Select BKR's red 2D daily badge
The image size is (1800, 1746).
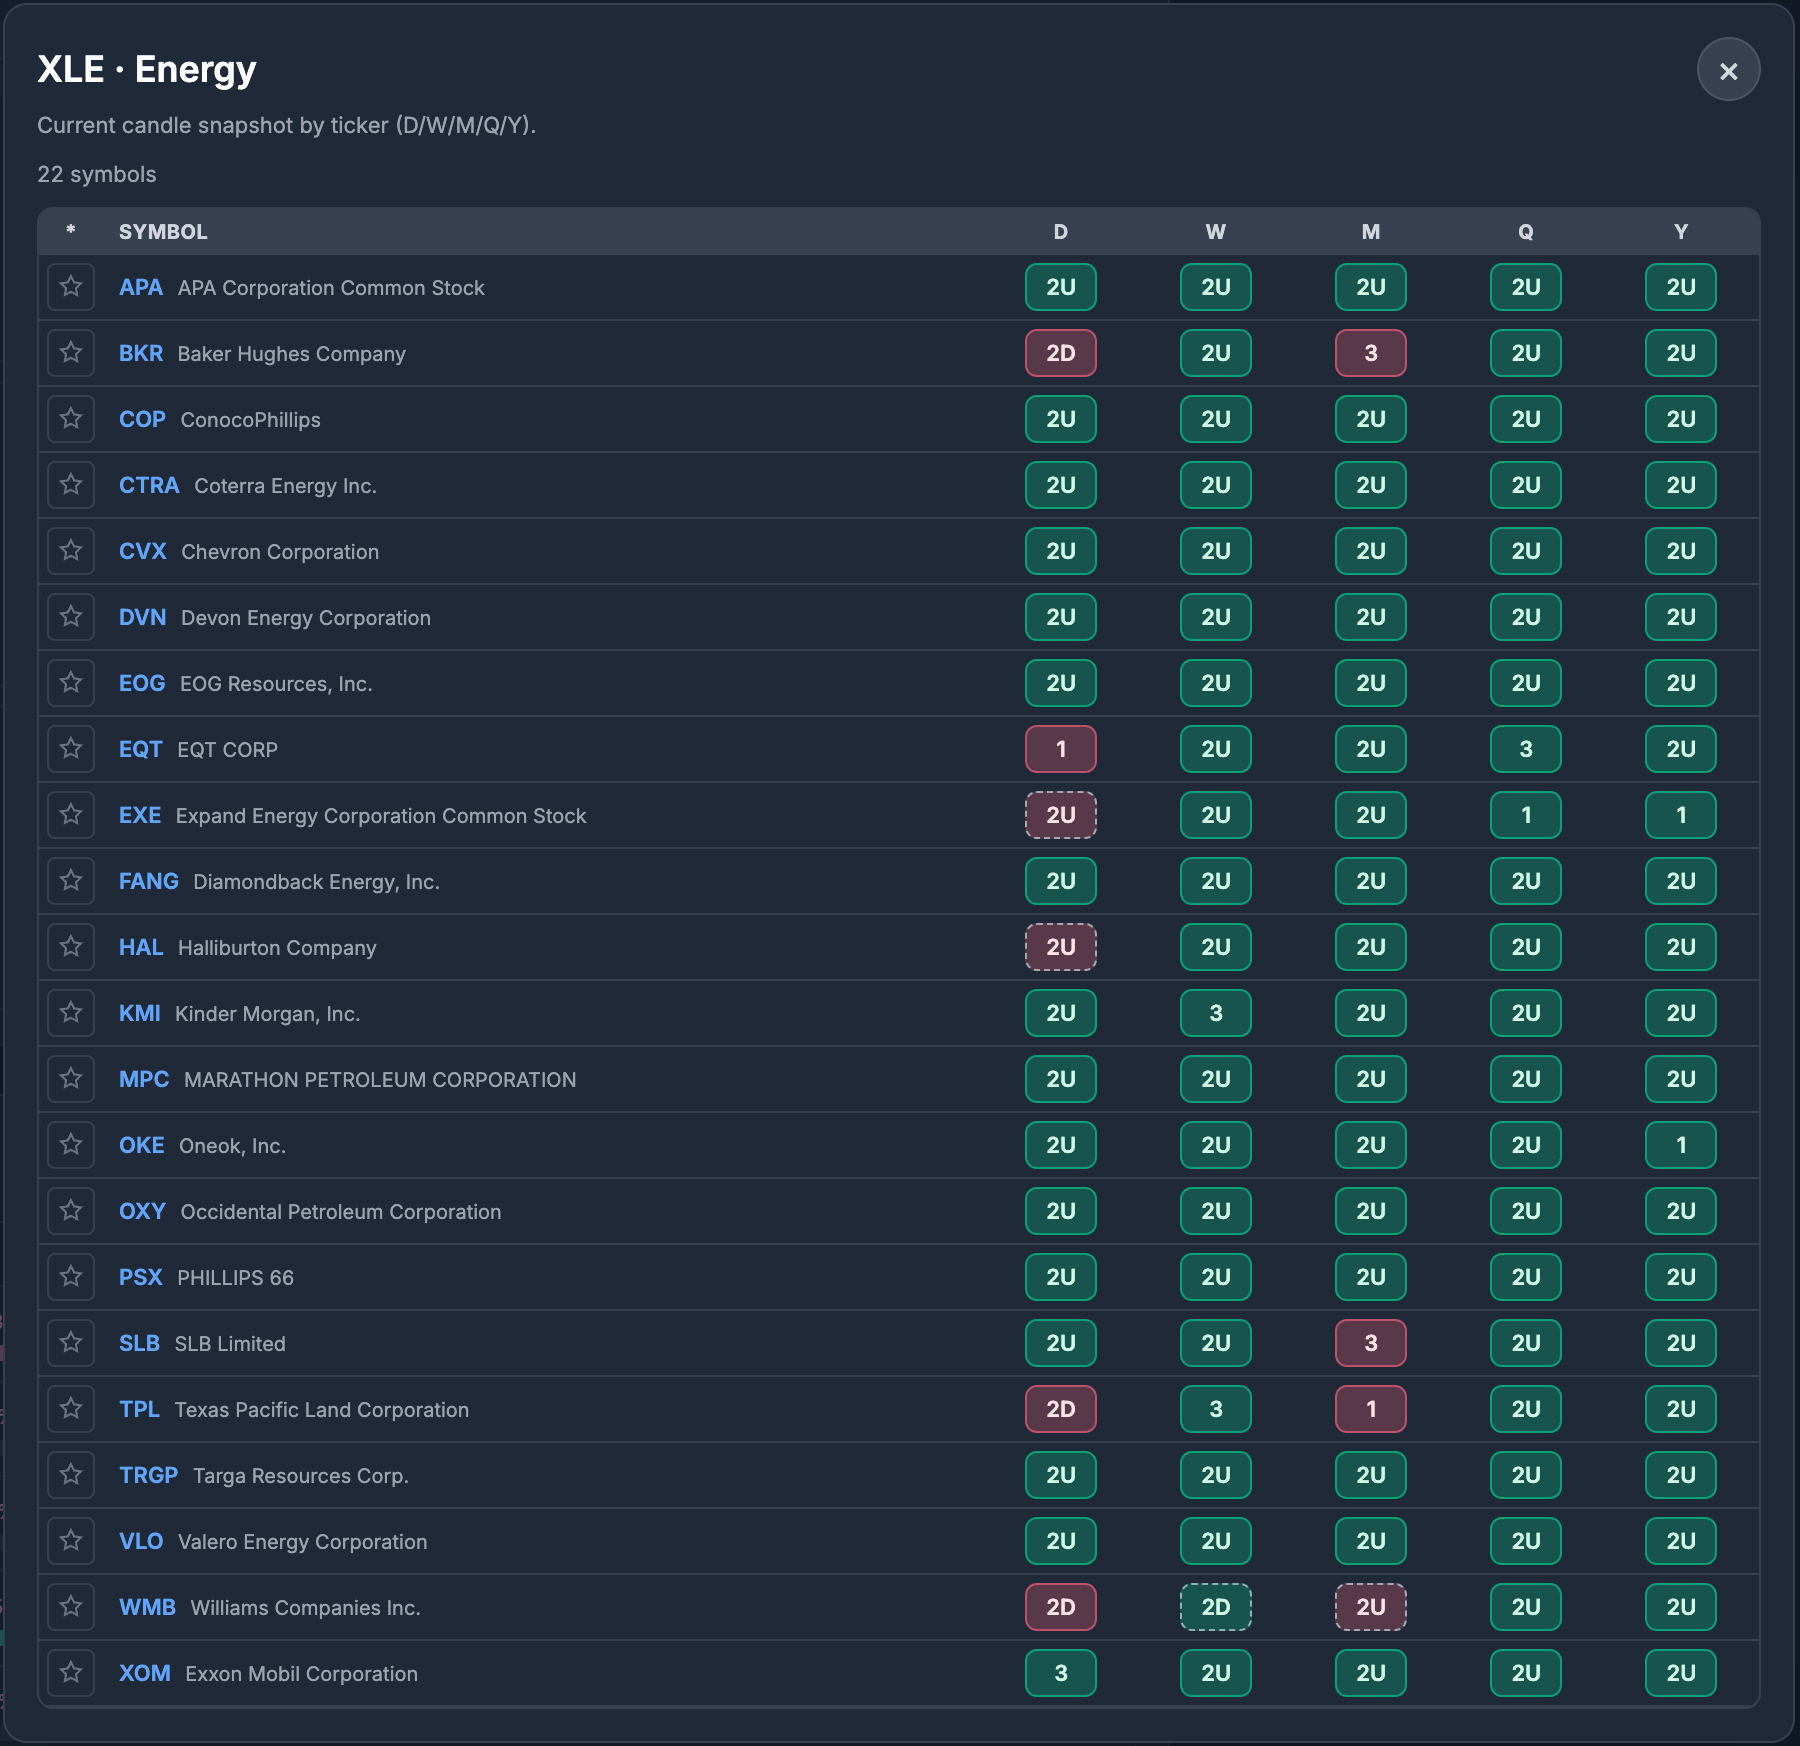pyautogui.click(x=1060, y=353)
